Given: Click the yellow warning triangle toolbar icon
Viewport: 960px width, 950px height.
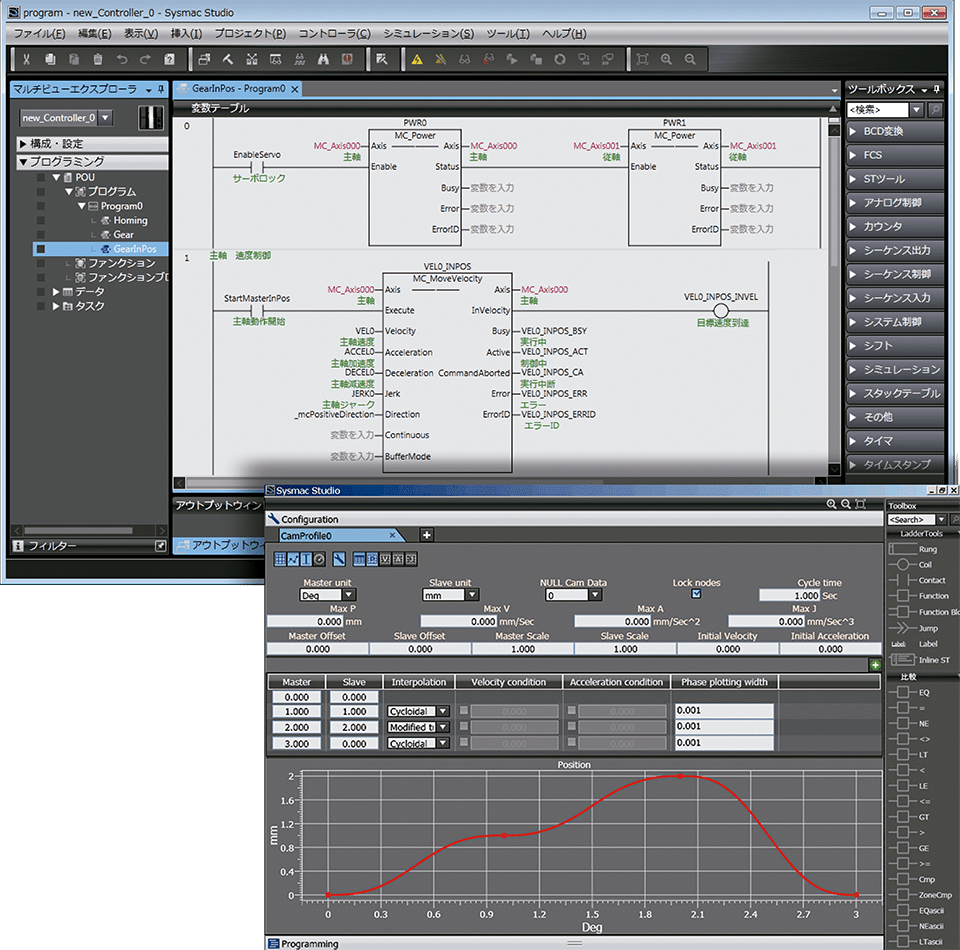Looking at the screenshot, I should tap(417, 59).
